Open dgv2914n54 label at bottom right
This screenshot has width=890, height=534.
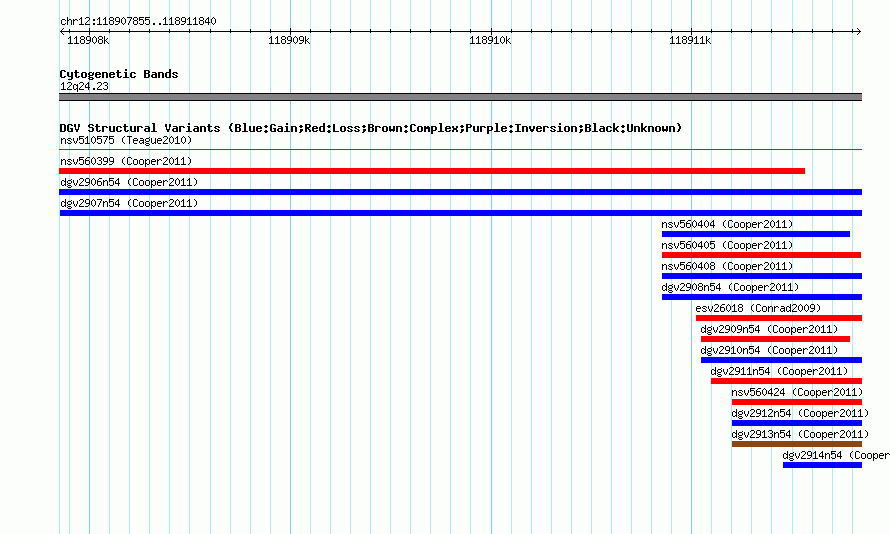[x=836, y=455]
